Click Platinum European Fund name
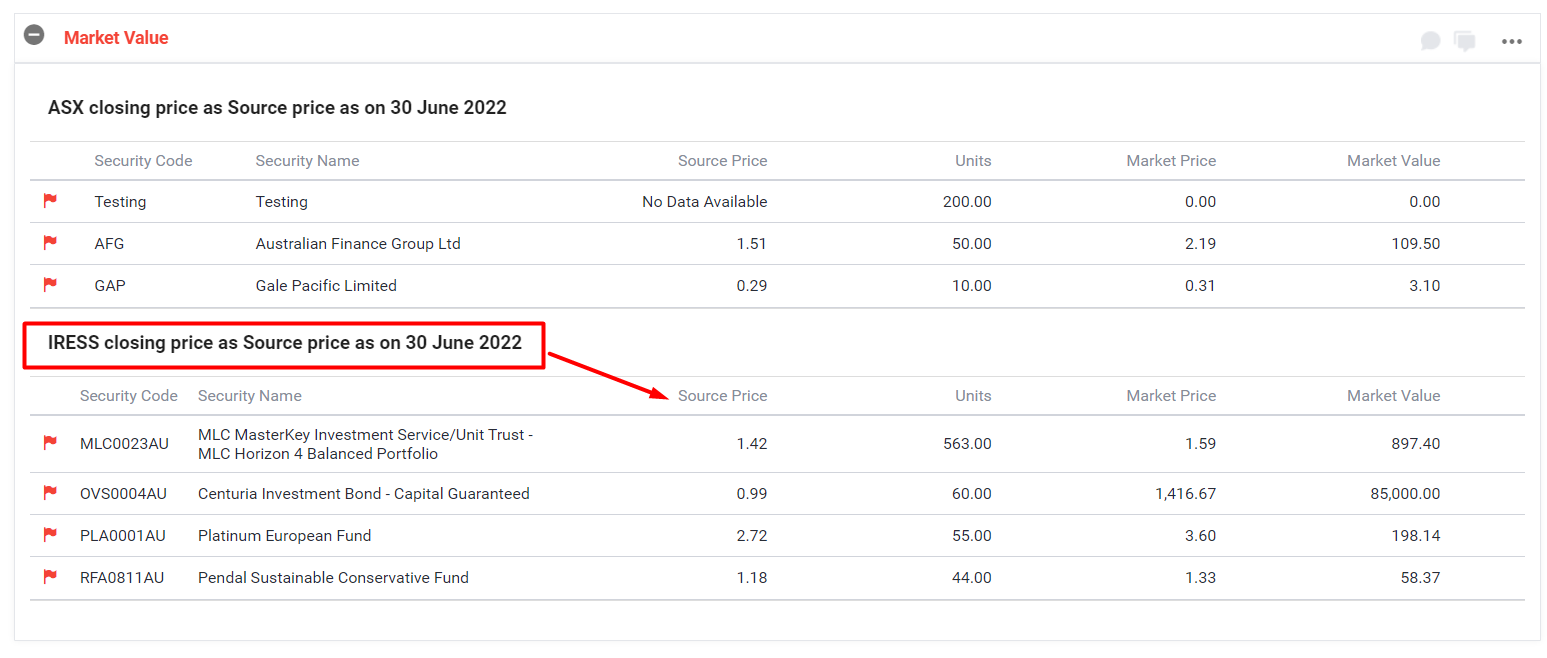This screenshot has height=658, width=1547. coord(285,536)
